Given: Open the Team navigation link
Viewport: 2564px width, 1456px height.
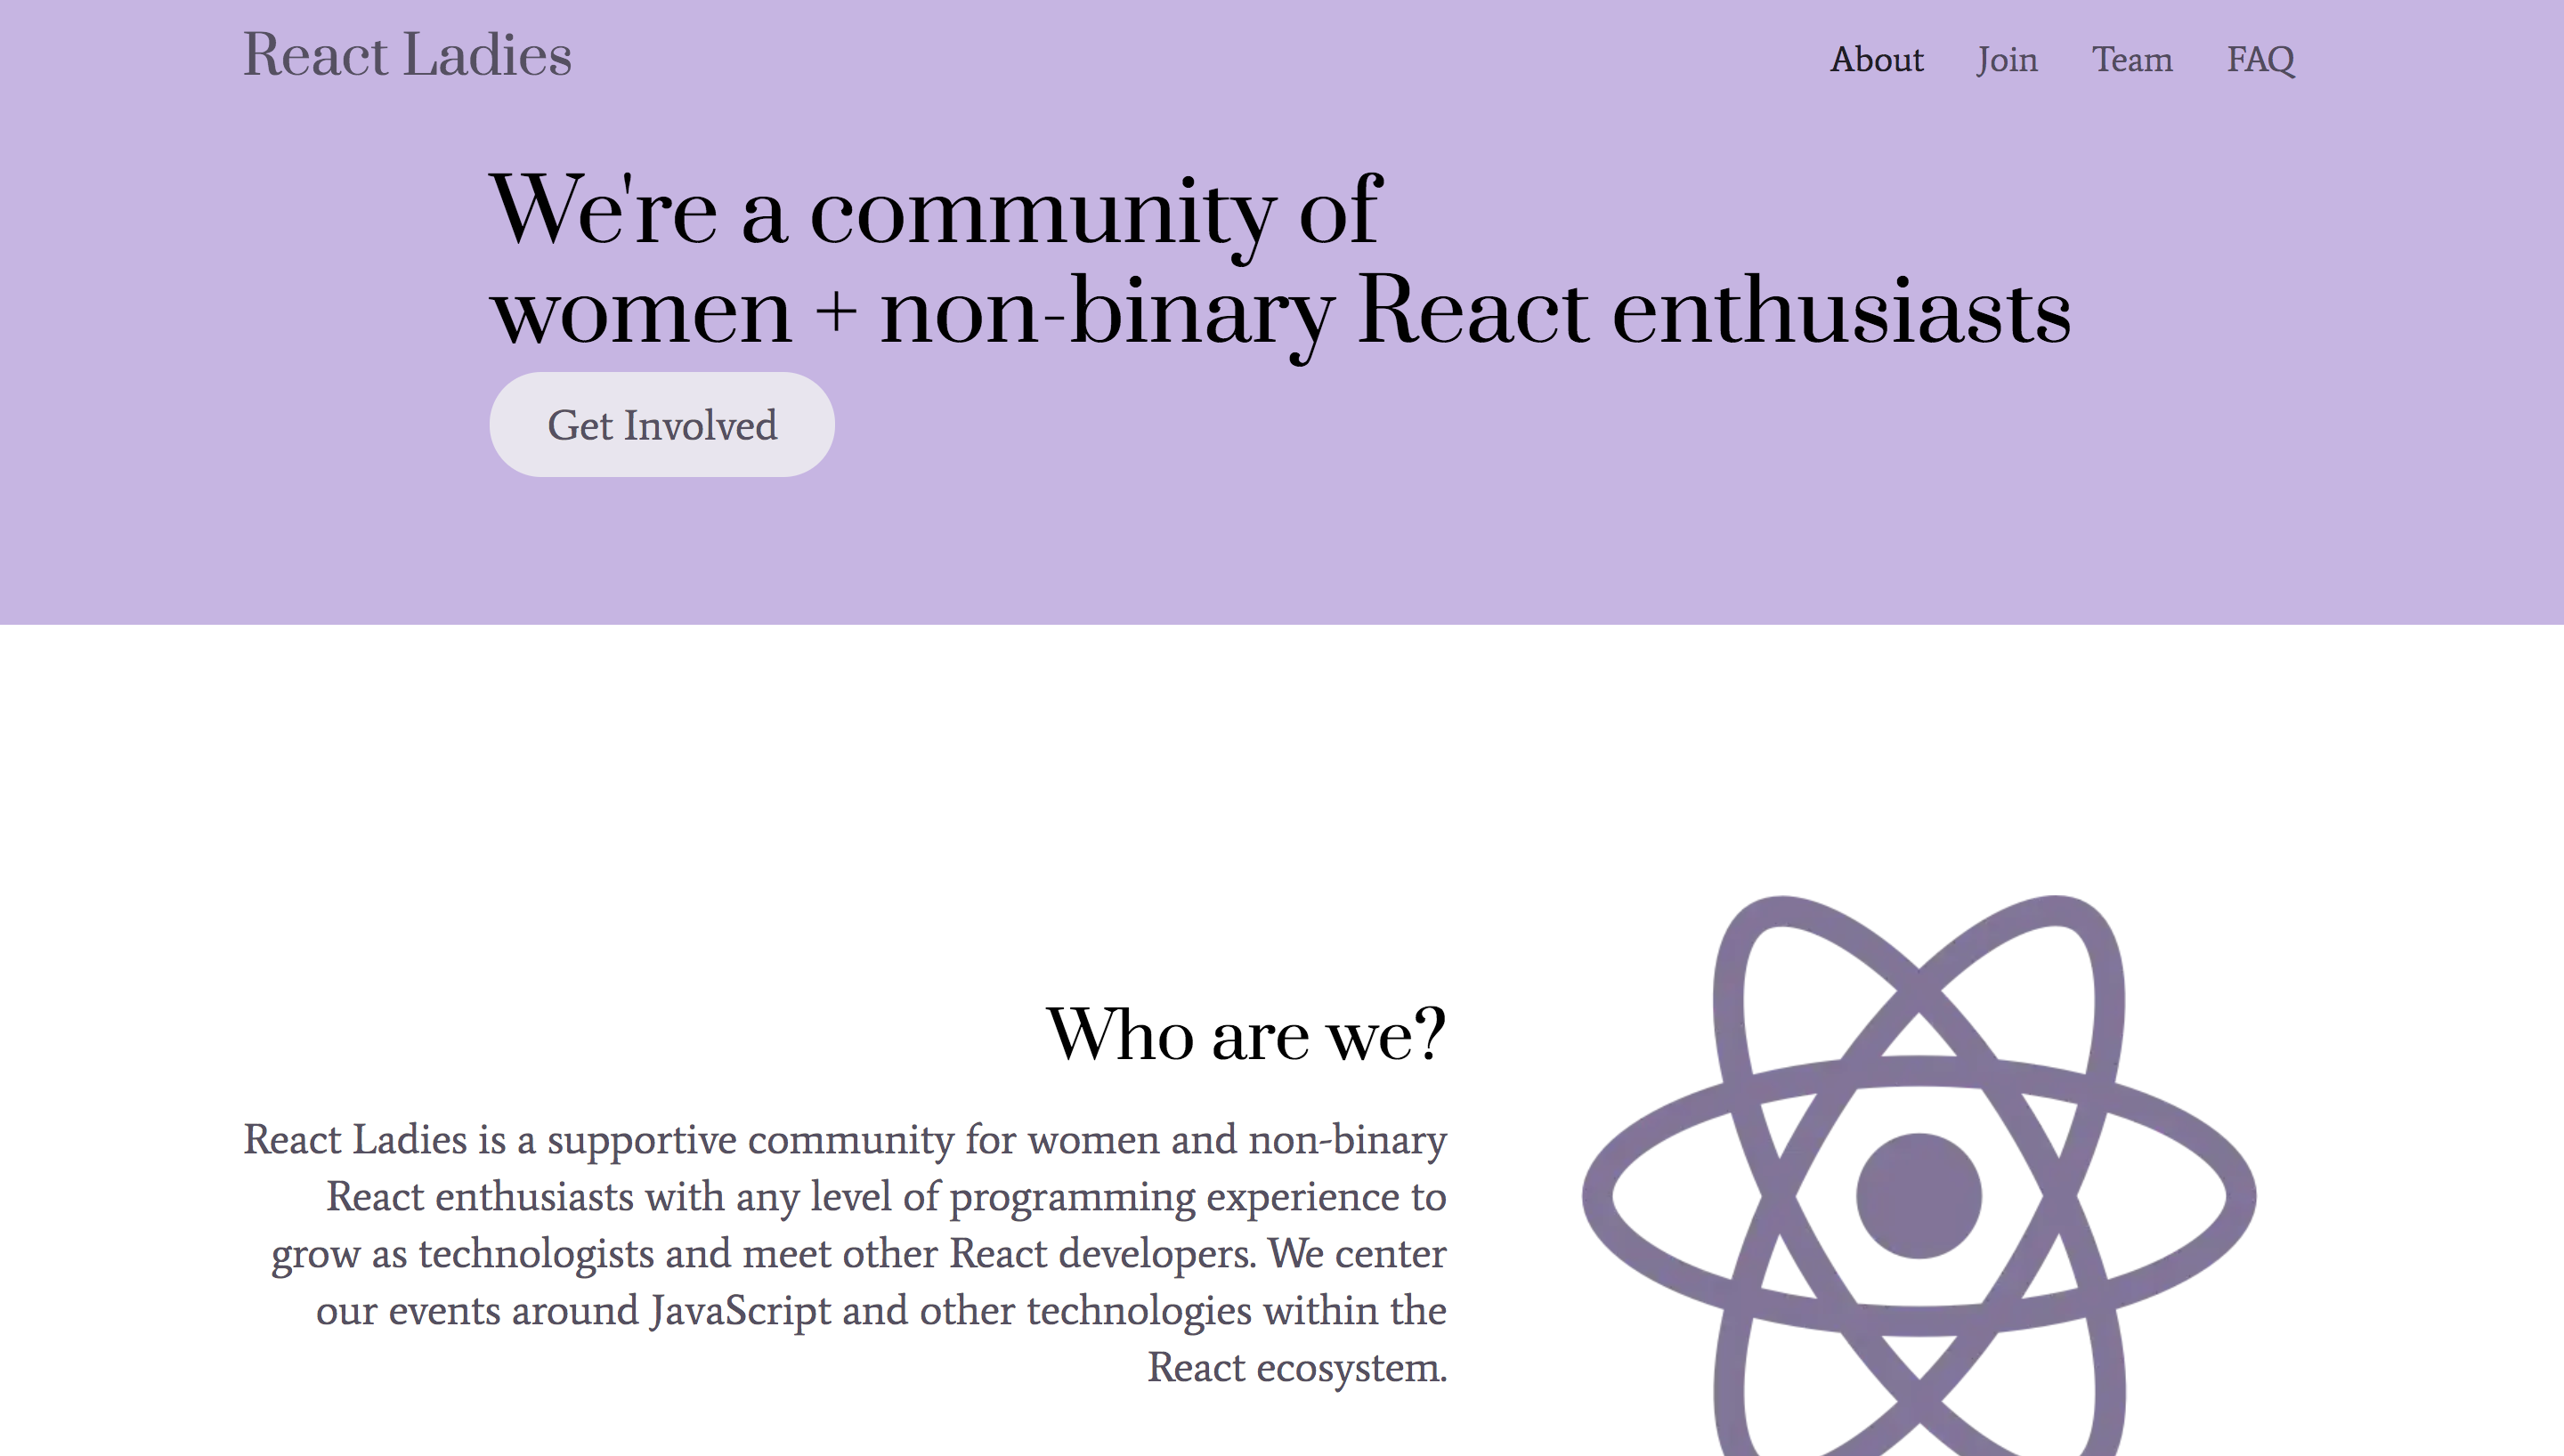Looking at the screenshot, I should click(2131, 60).
